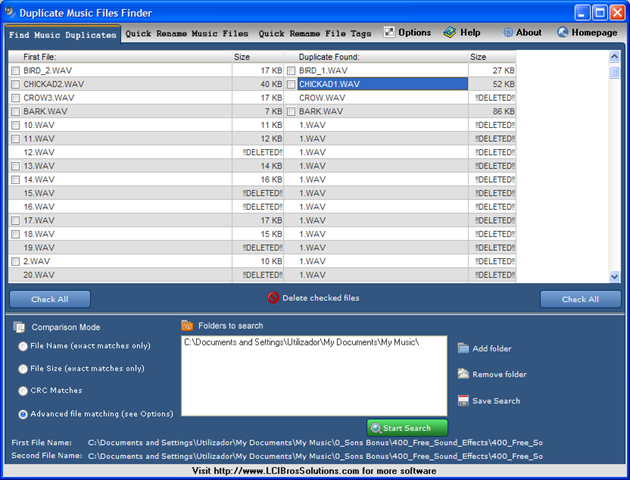
Task: Click the red Delete checked files icon
Action: pos(273,298)
